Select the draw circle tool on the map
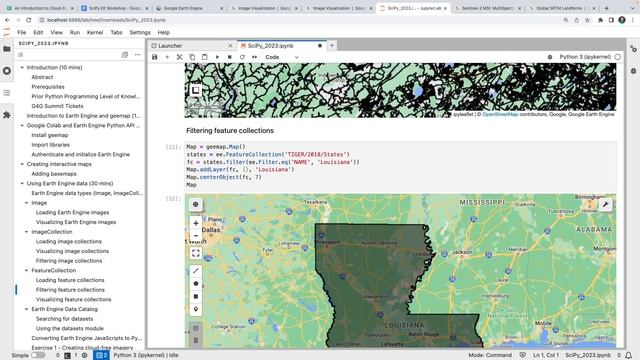Screen dimensions: 640x360 (x=196, y=284)
